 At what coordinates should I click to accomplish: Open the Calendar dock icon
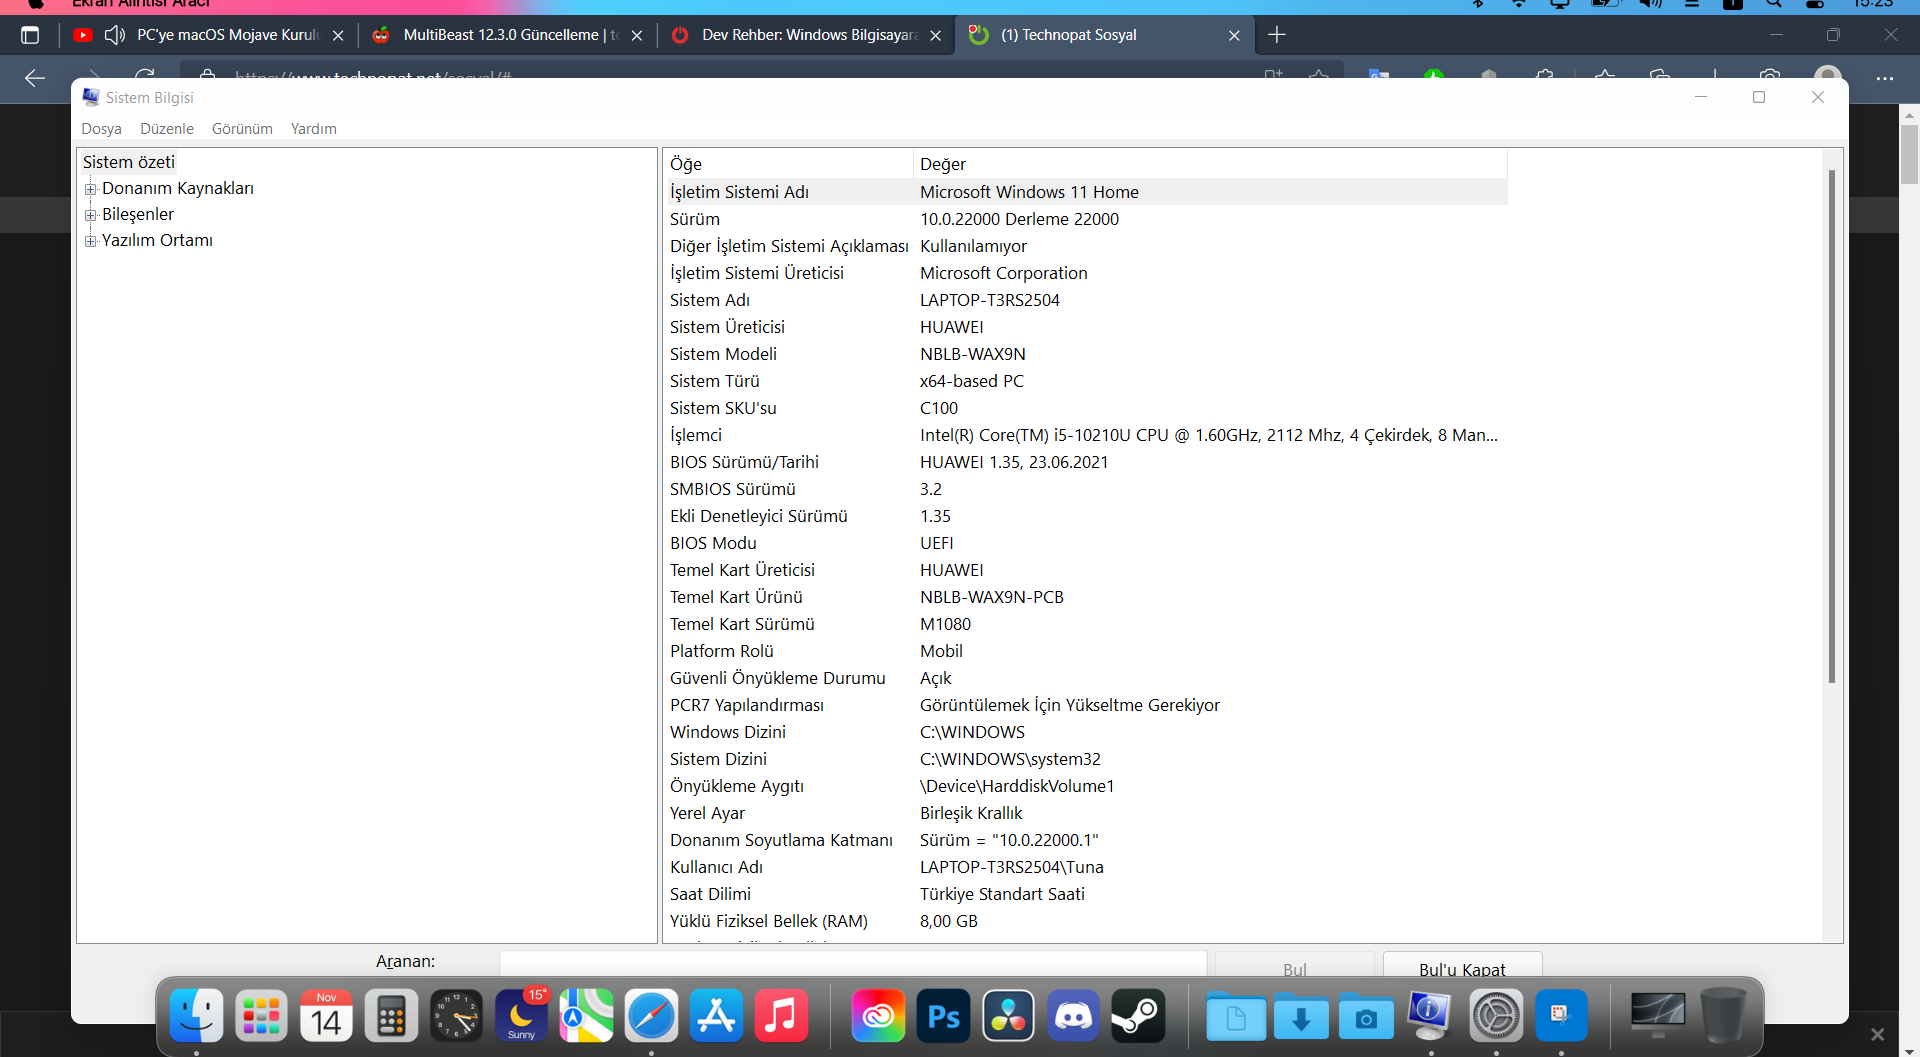tap(326, 1016)
